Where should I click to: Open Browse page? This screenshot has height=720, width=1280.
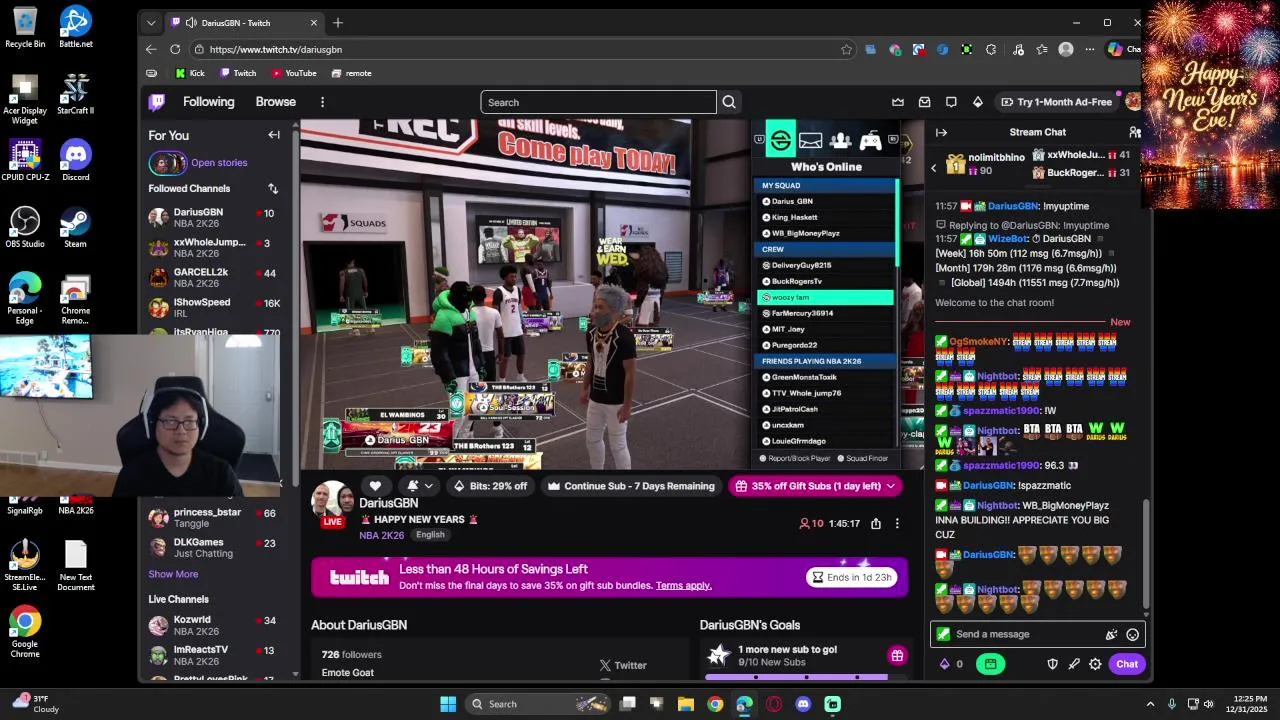(x=275, y=102)
